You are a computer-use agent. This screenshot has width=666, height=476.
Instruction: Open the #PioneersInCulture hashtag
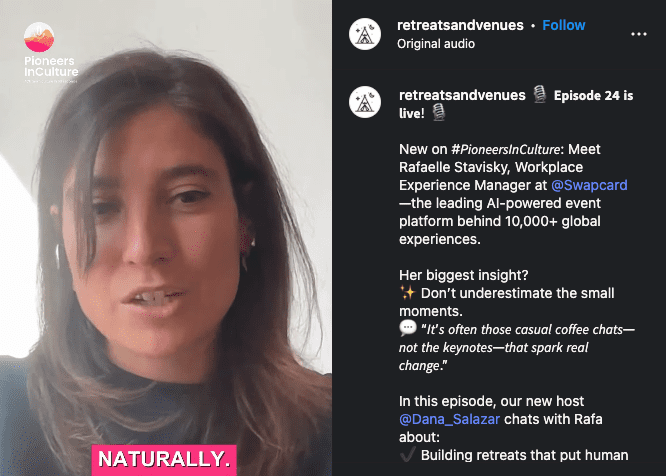coord(505,149)
